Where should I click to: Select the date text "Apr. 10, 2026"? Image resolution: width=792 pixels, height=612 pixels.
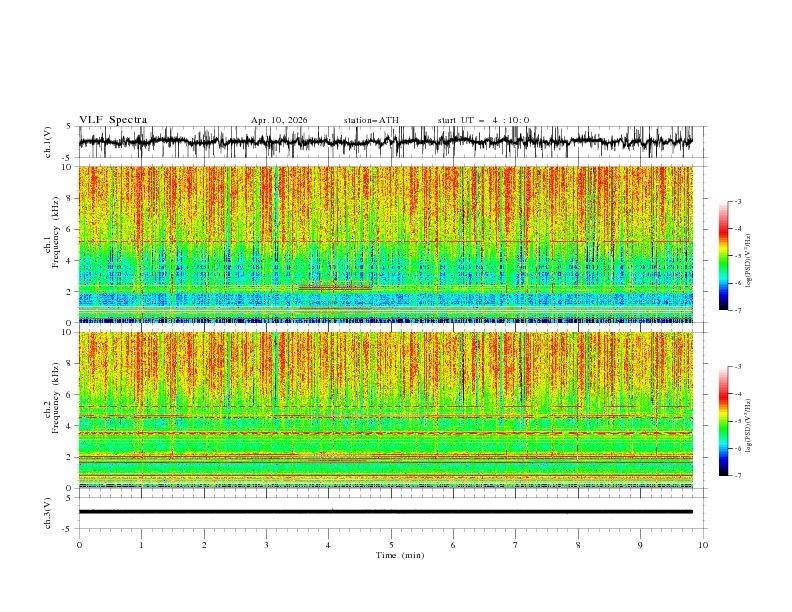279,120
